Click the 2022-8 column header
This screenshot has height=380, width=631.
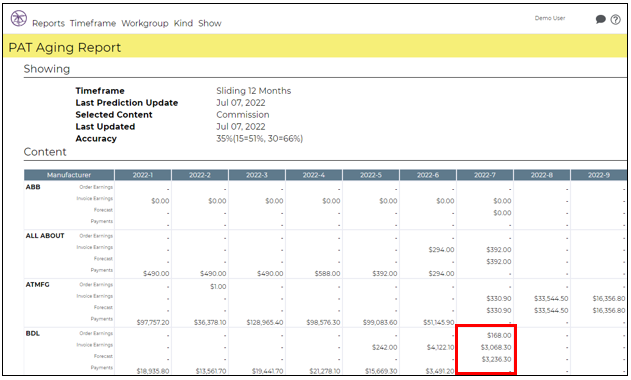542,175
